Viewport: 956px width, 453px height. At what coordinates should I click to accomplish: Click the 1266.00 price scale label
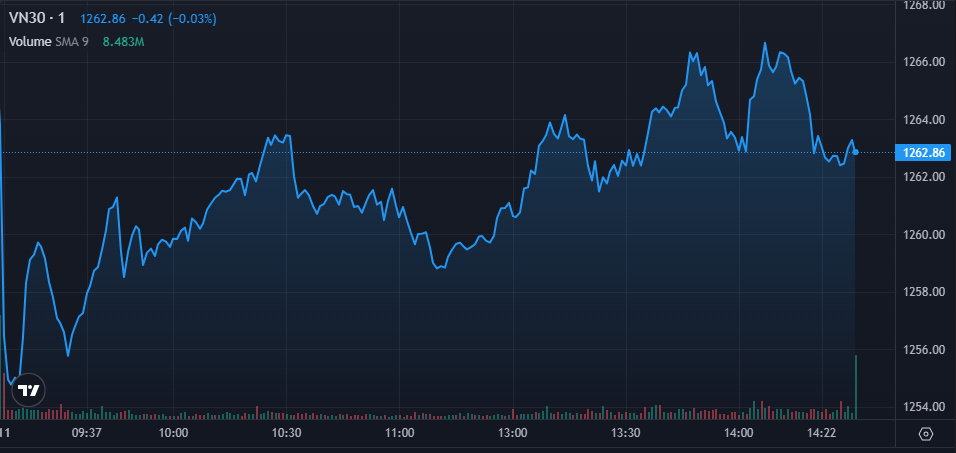click(x=924, y=62)
